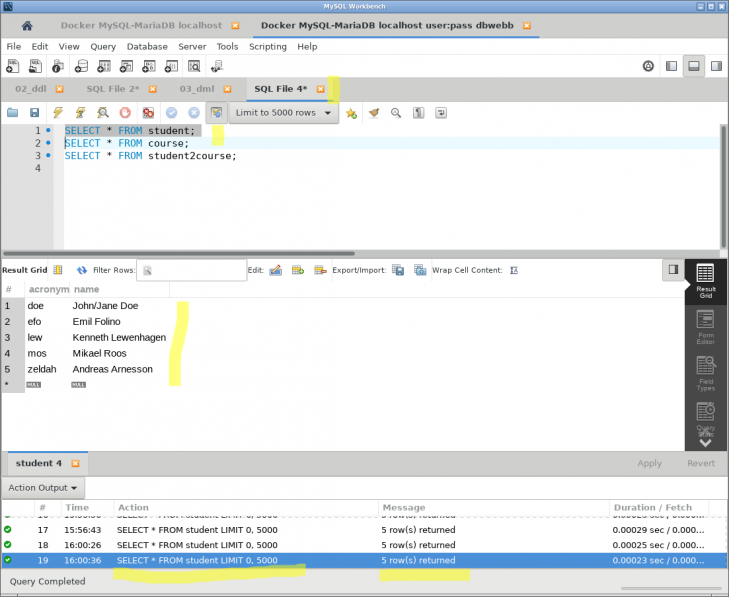Open the Query menu
The height and width of the screenshot is (597, 729).
tap(103, 46)
